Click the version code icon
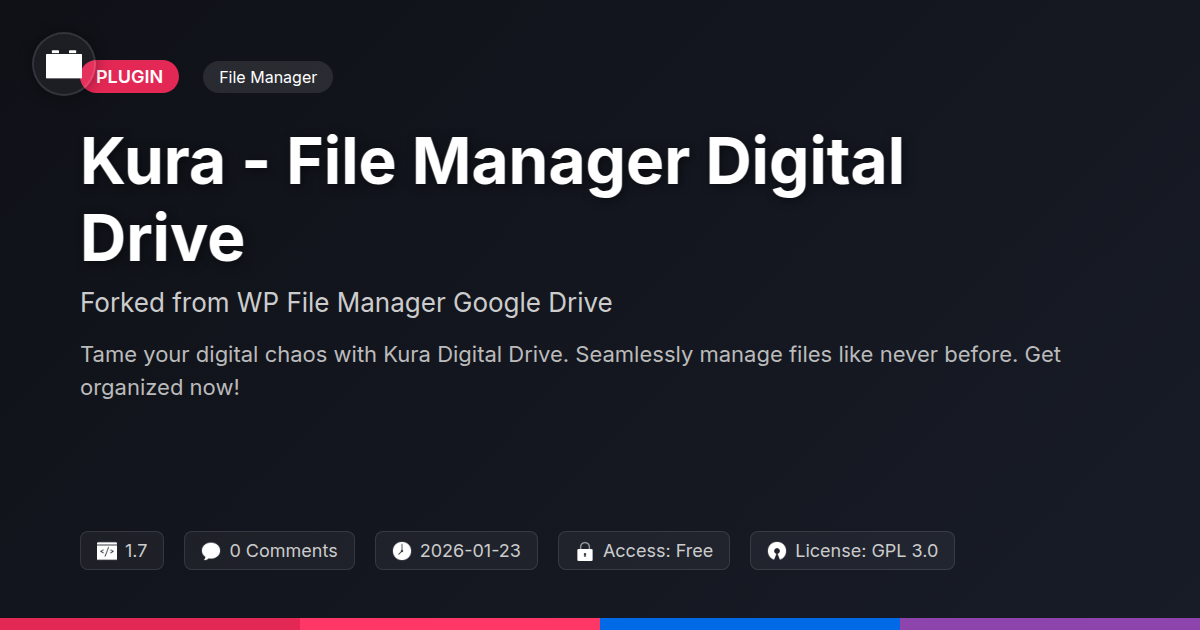Screen dimensions: 1200x630 coord(107,551)
